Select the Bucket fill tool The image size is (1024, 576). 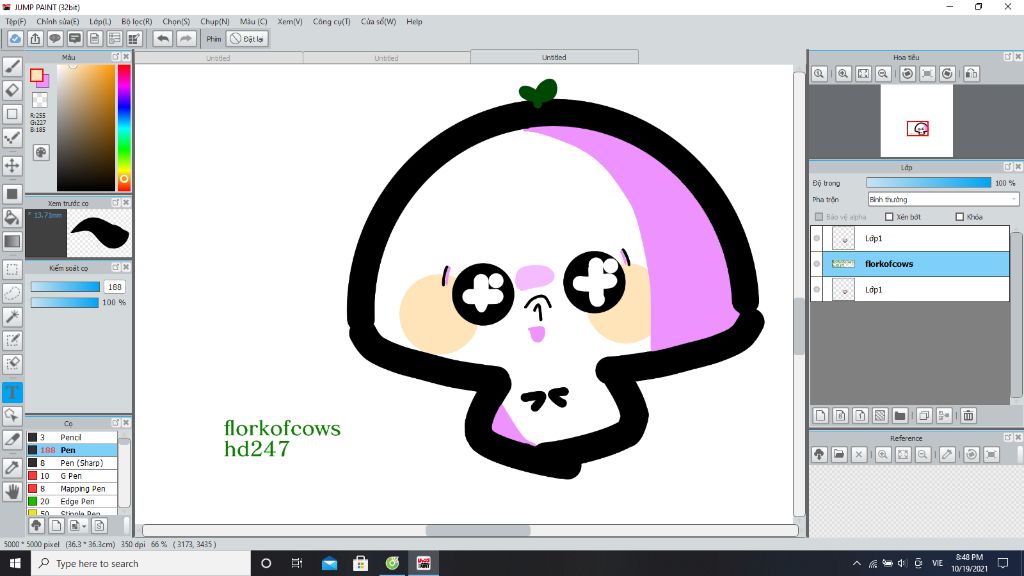coord(12,217)
